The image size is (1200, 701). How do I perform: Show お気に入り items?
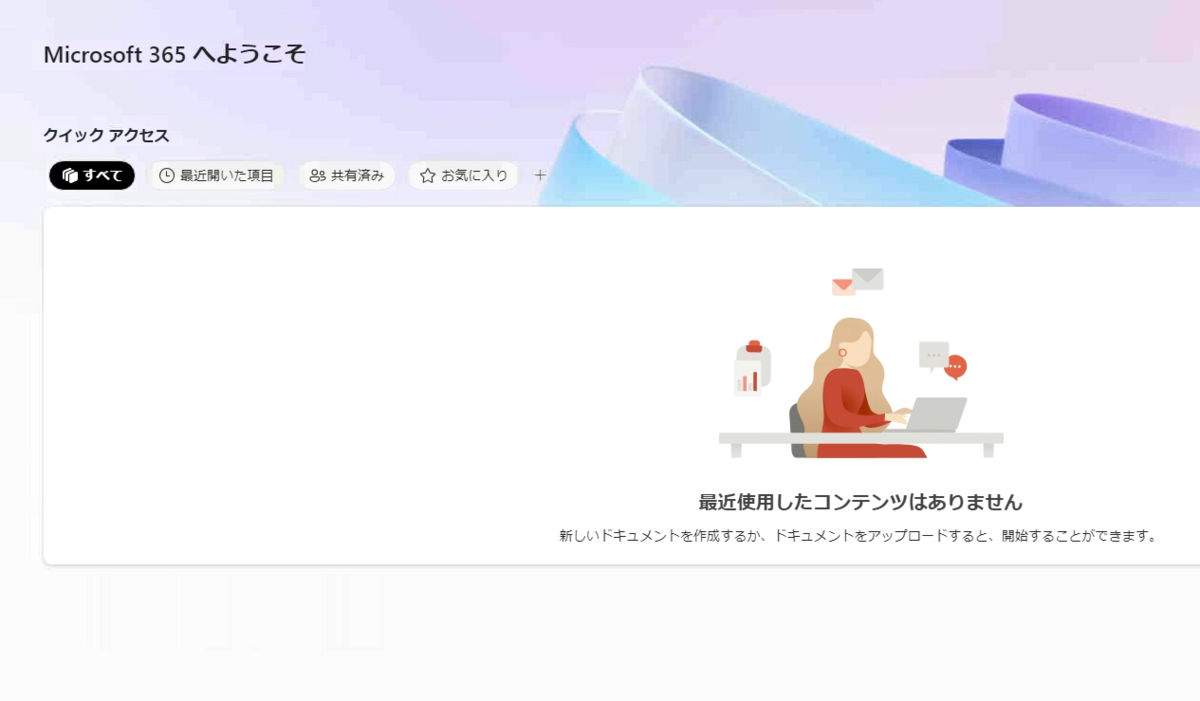tap(464, 175)
